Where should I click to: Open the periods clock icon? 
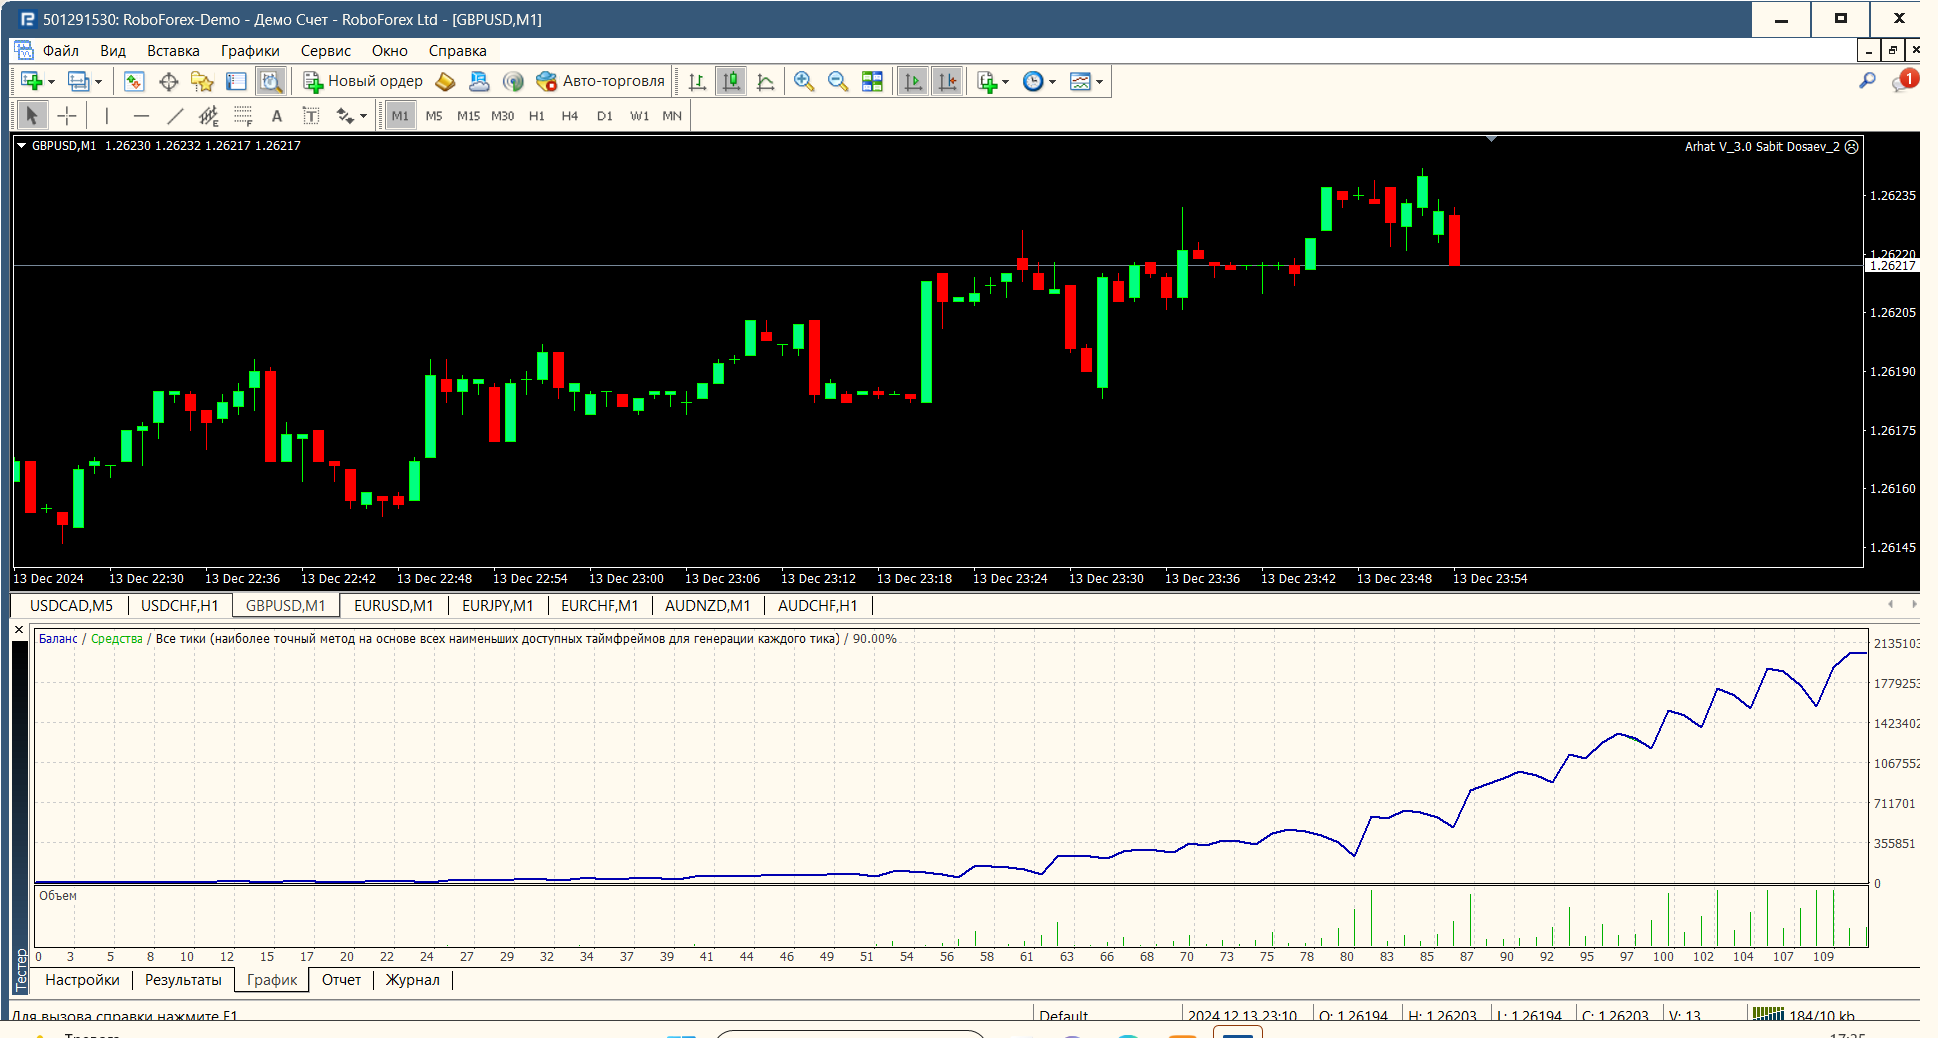click(1033, 81)
